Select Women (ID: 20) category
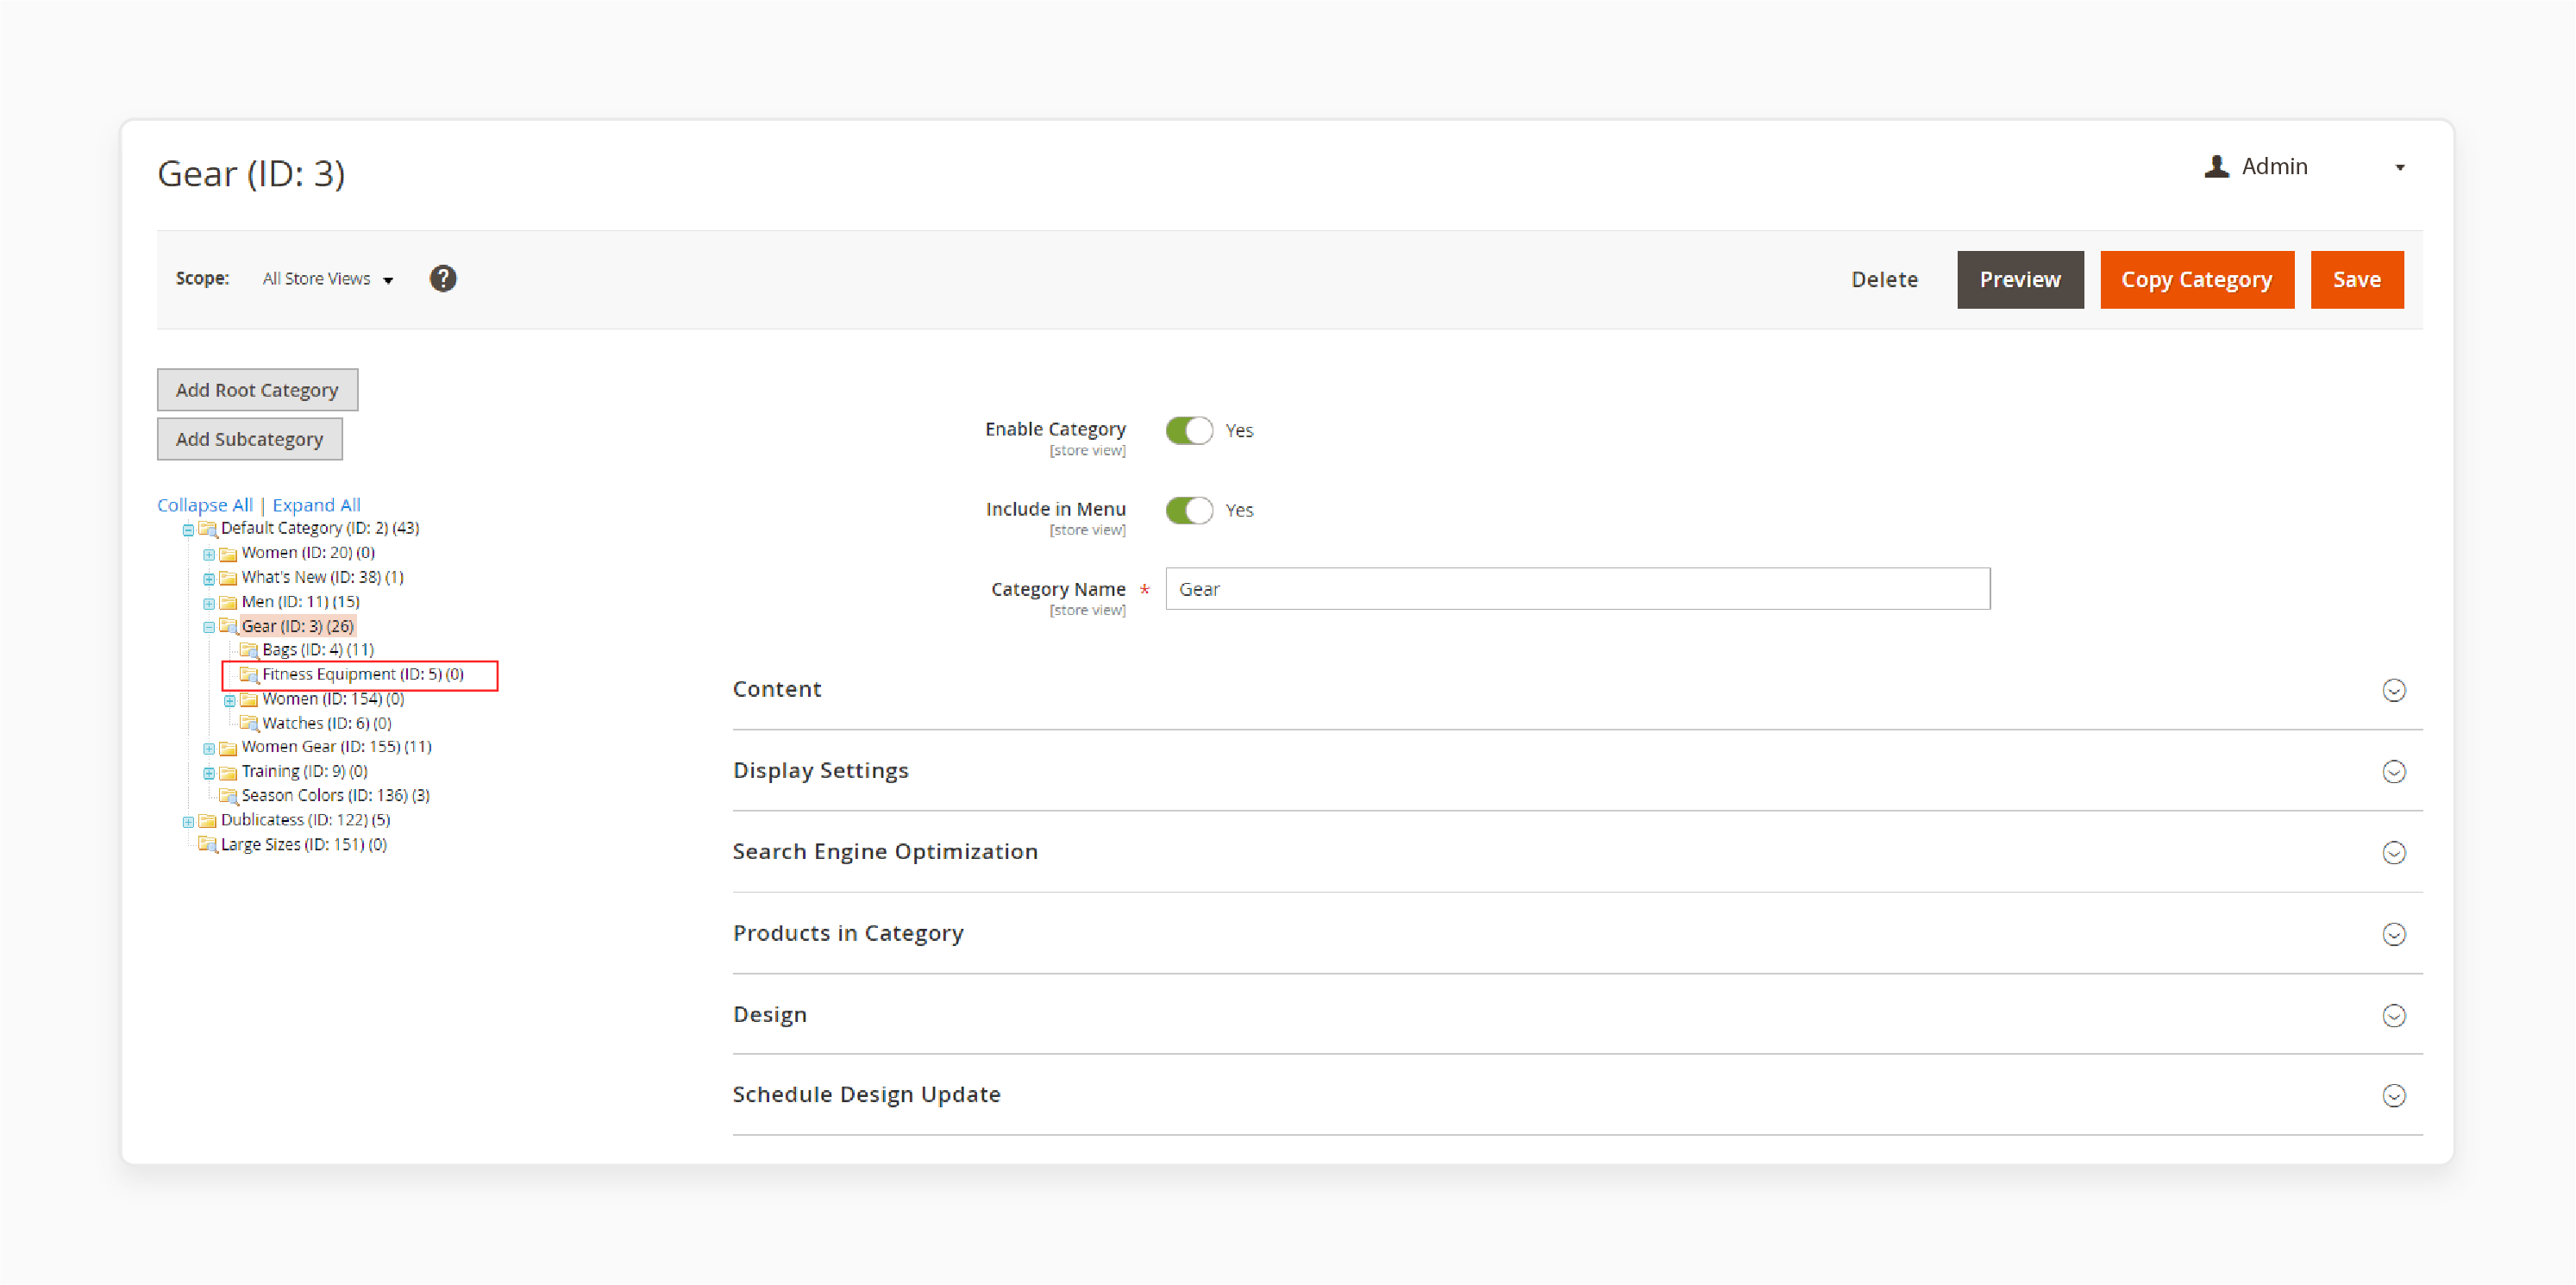 point(308,553)
